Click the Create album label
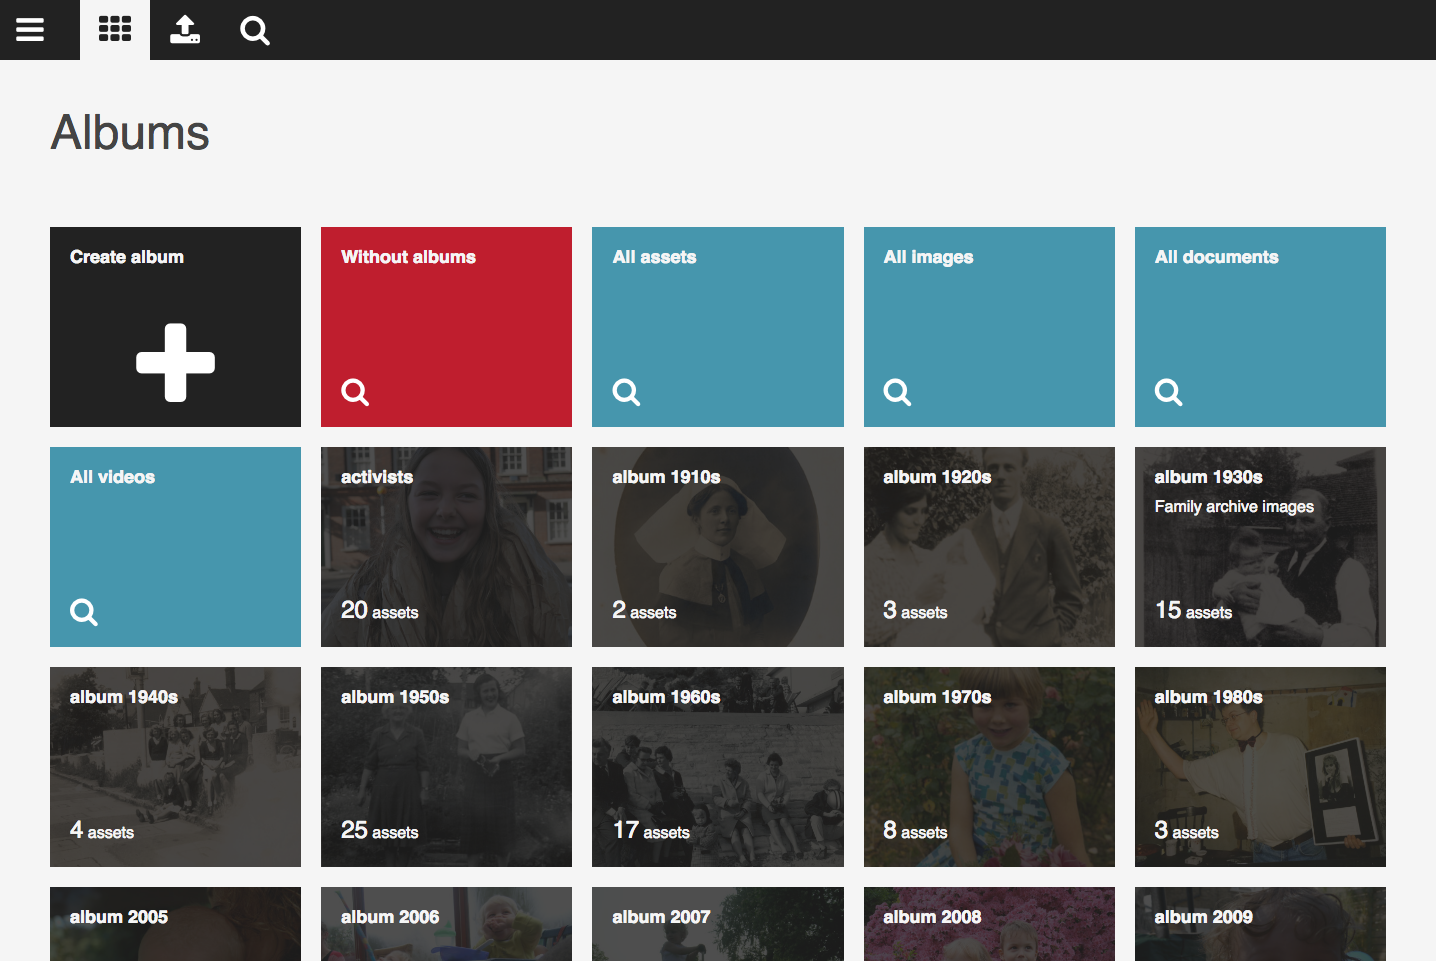 [x=127, y=257]
